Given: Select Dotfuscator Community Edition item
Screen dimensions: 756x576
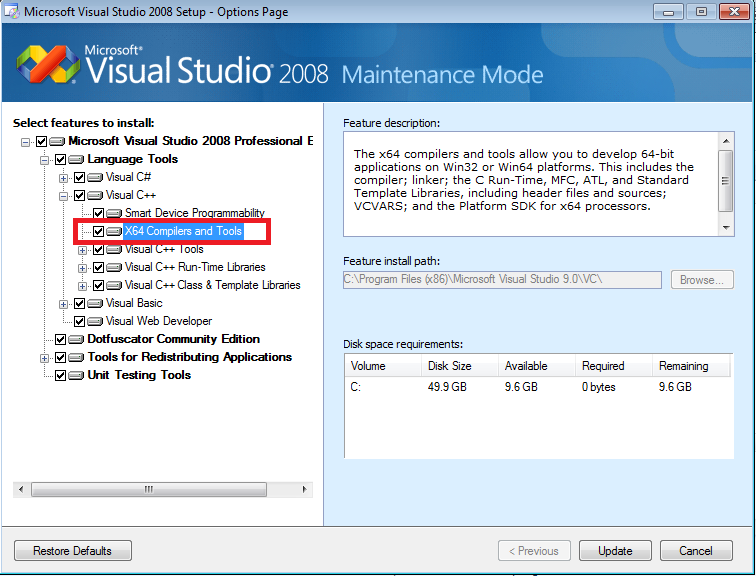Looking at the screenshot, I should [174, 339].
